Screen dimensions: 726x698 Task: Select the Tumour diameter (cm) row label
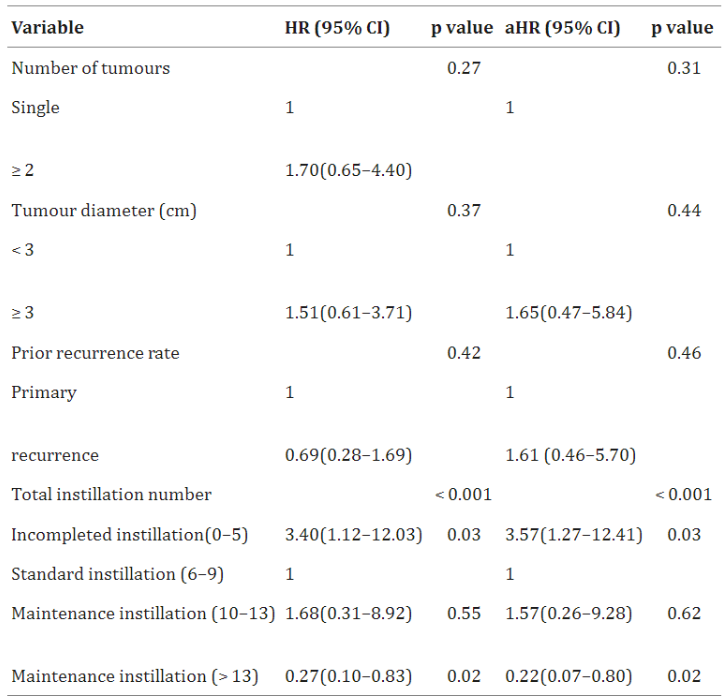pos(104,211)
